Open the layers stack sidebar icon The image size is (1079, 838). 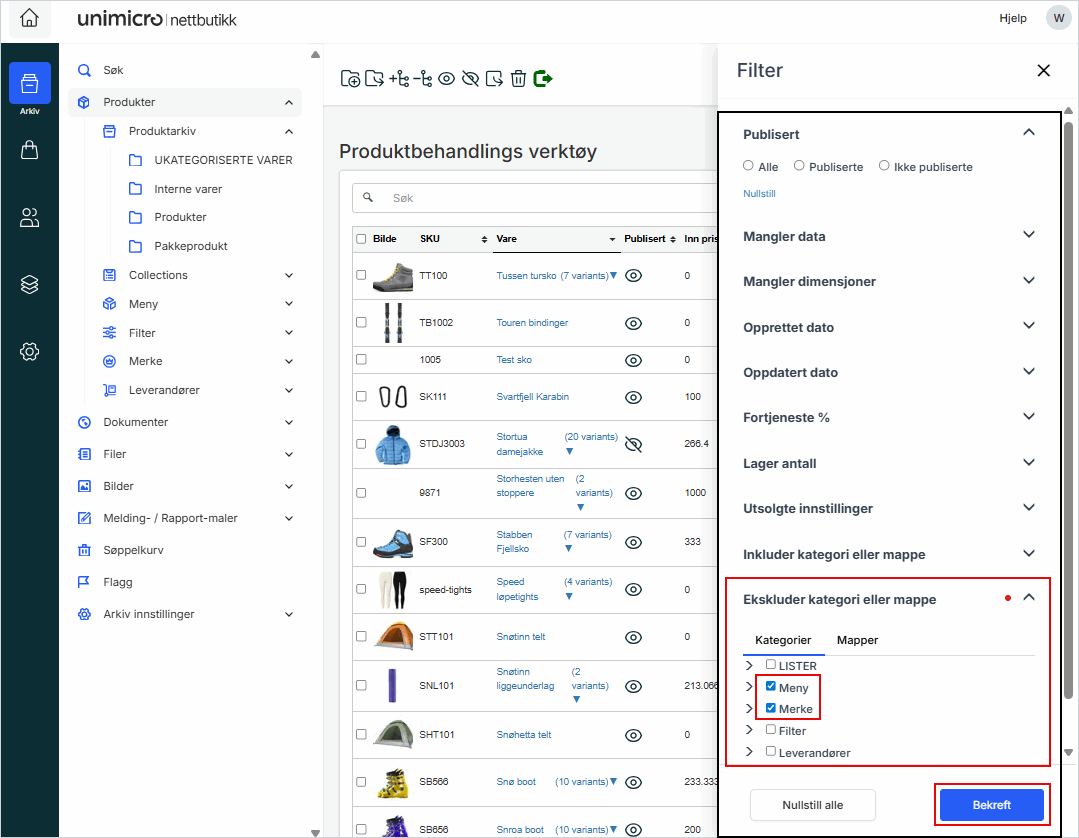point(30,284)
